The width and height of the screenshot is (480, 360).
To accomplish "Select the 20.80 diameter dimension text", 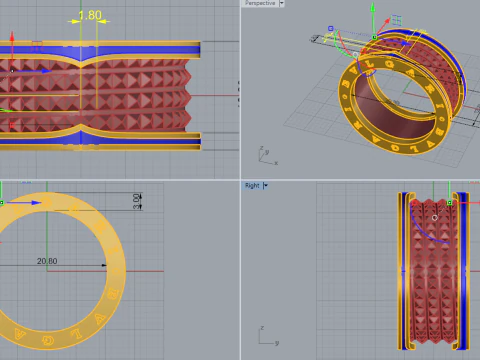I will click(x=47, y=261).
